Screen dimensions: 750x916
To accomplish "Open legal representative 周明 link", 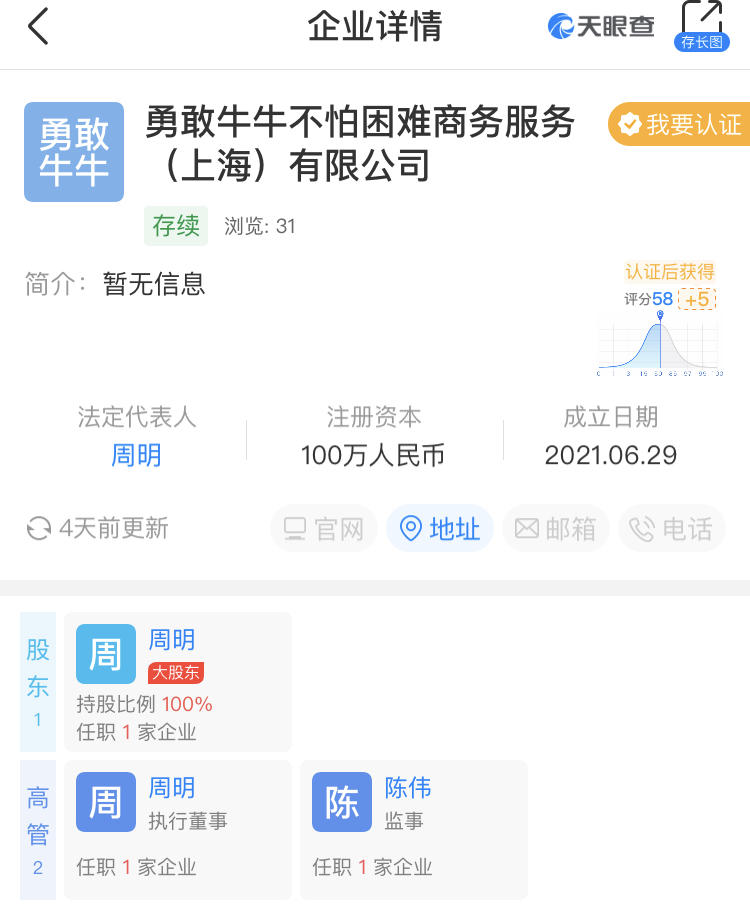I will coord(136,456).
